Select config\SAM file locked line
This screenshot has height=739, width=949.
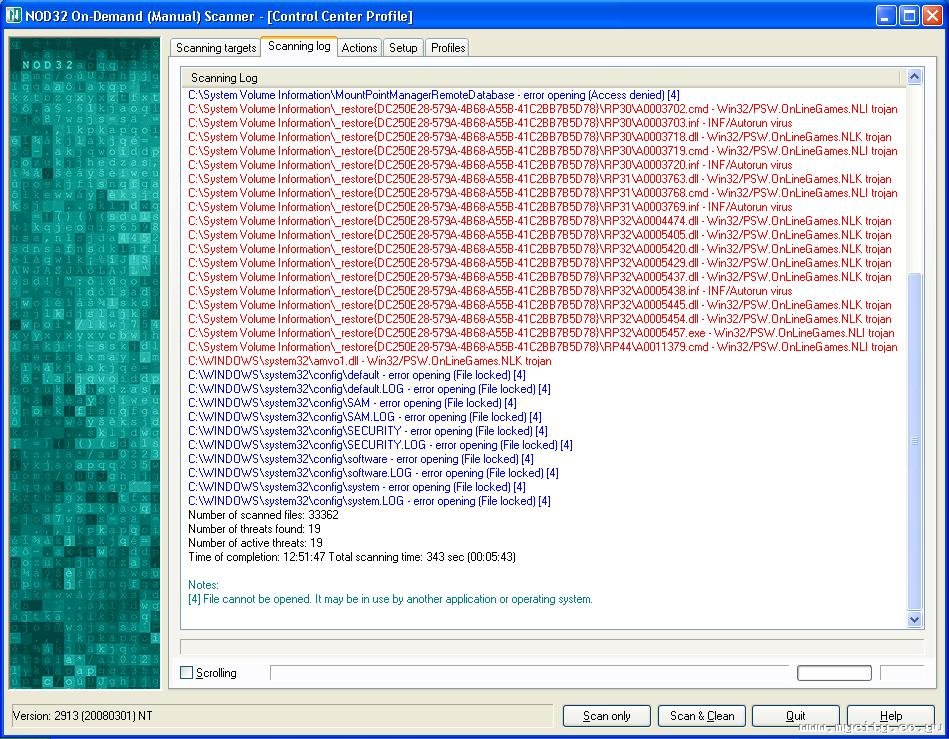click(352, 403)
